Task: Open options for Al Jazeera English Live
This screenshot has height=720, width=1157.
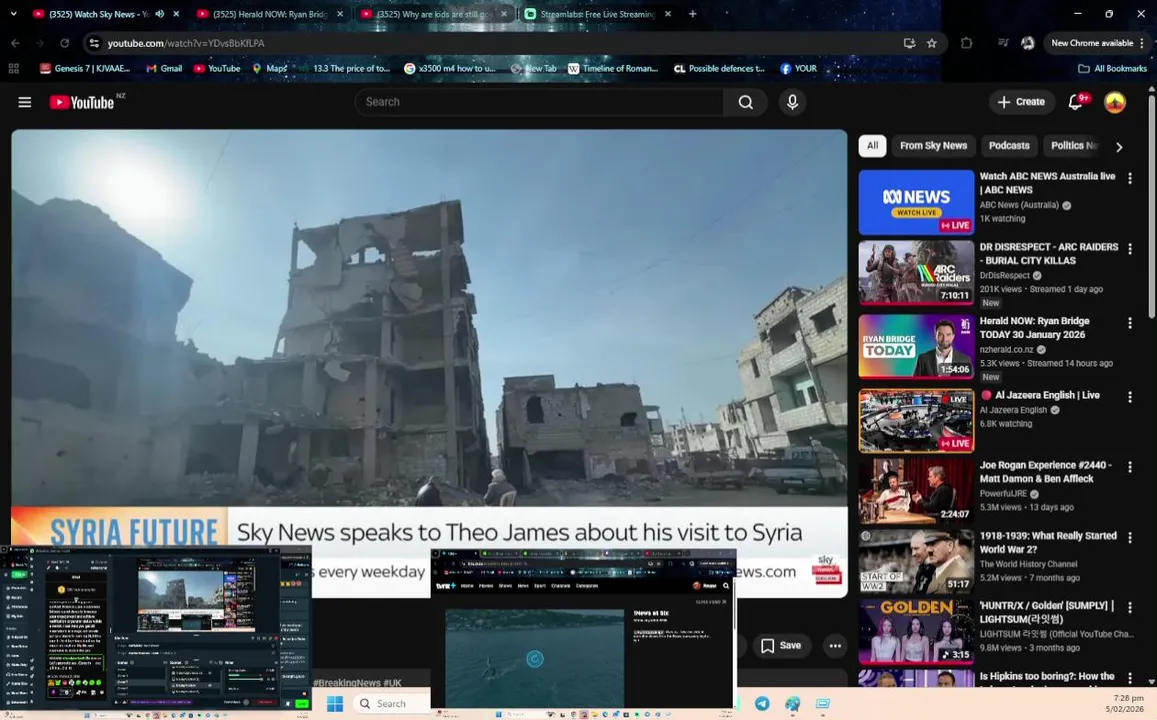Action: (x=1130, y=397)
